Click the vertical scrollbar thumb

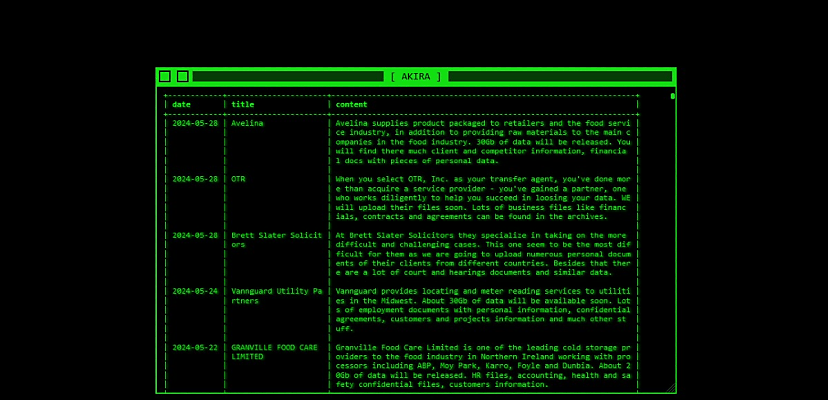pyautogui.click(x=673, y=96)
